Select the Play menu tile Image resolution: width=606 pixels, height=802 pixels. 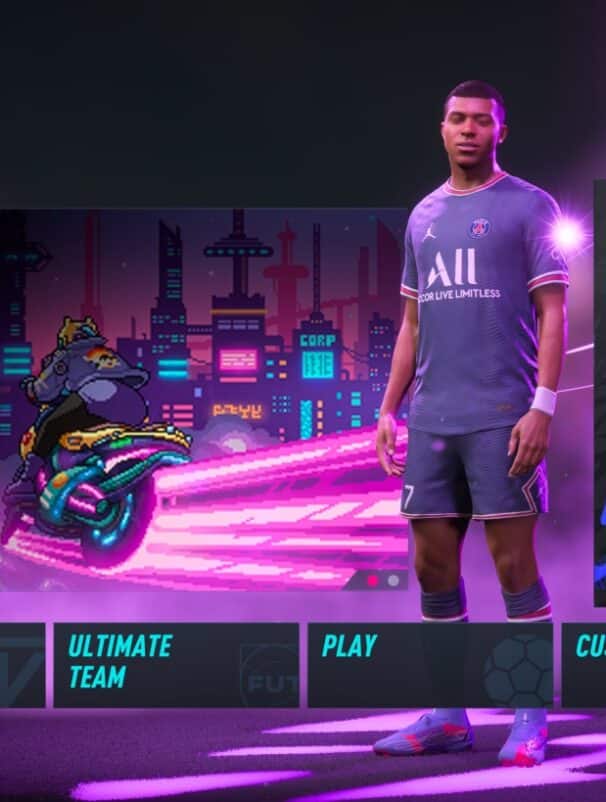tap(430, 665)
